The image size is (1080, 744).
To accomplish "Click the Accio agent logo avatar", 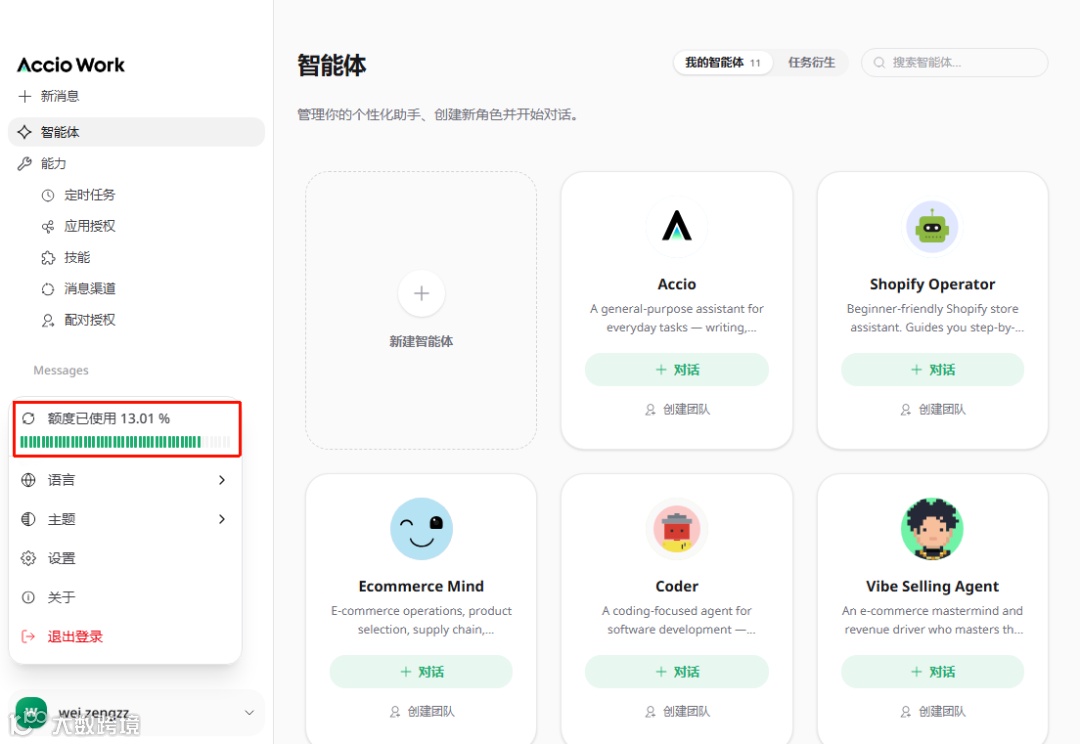I will (x=676, y=227).
